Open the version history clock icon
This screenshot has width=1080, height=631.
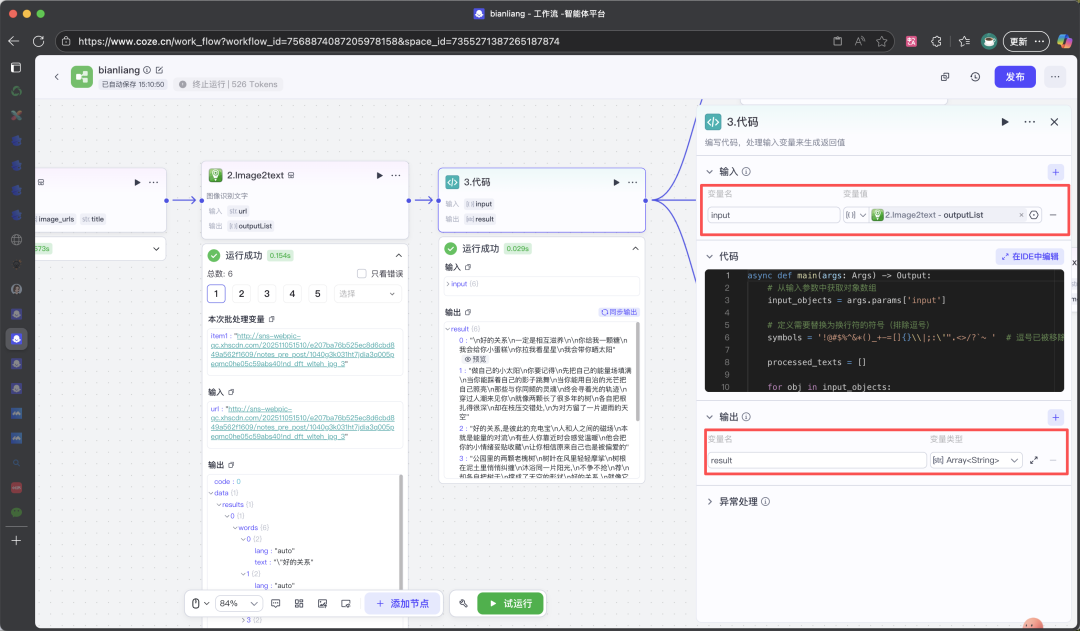[975, 76]
